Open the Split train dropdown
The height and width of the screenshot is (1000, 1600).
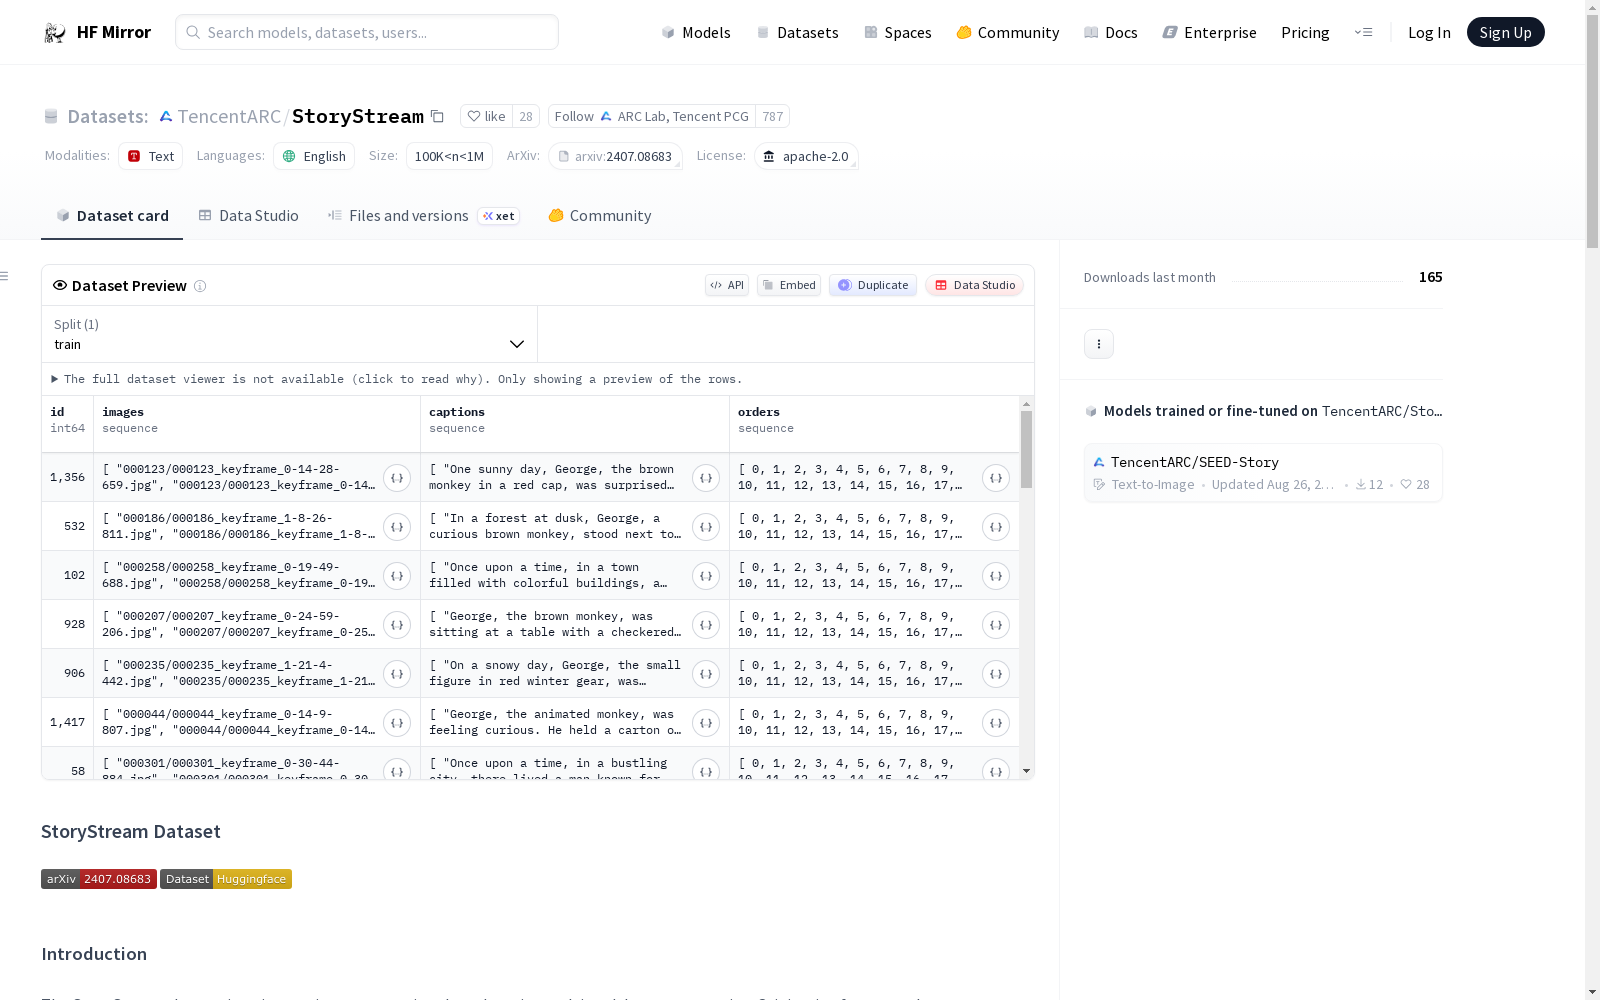click(x=290, y=334)
